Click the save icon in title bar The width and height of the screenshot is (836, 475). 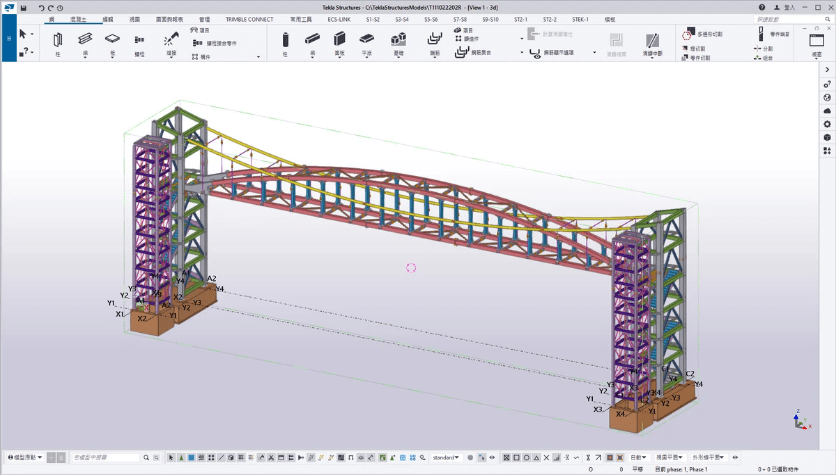tap(24, 7)
